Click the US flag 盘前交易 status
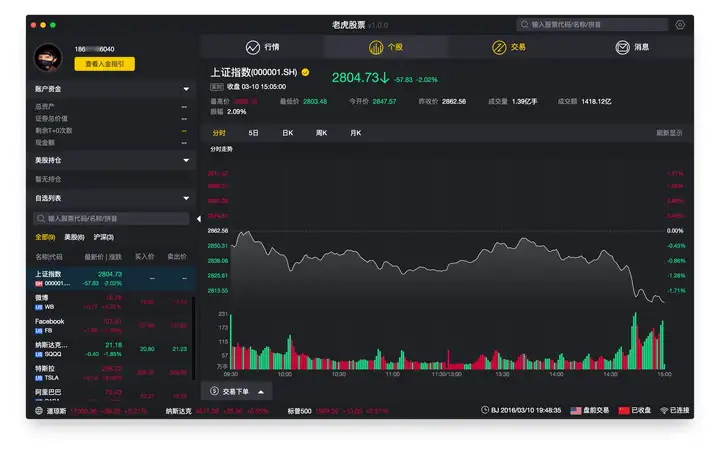Image resolution: width=720 pixels, height=456 pixels. (x=590, y=411)
